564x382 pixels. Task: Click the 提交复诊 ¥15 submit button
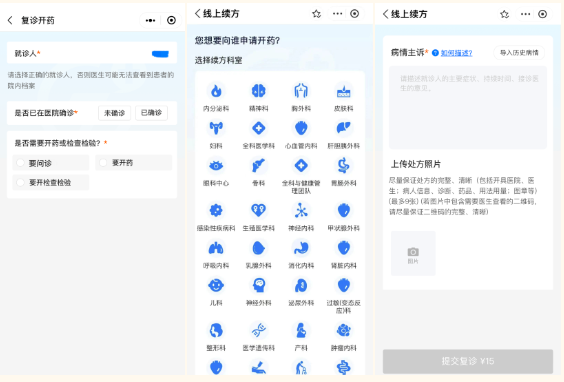tap(468, 361)
